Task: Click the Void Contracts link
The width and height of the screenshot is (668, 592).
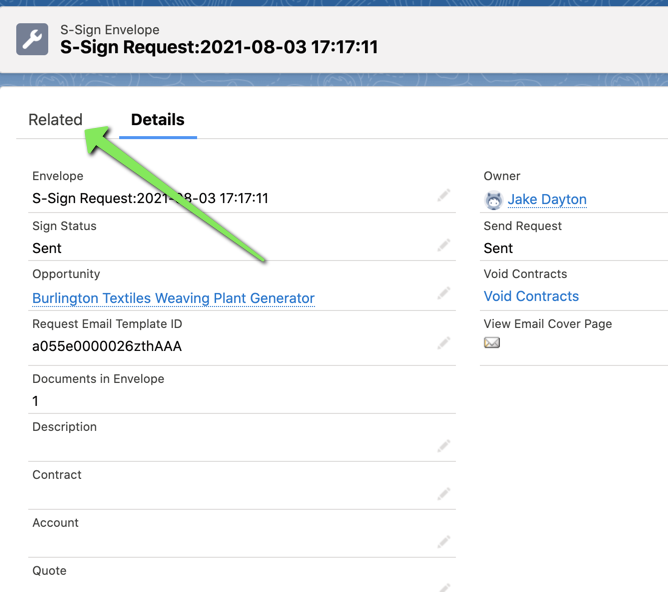Action: pos(531,296)
